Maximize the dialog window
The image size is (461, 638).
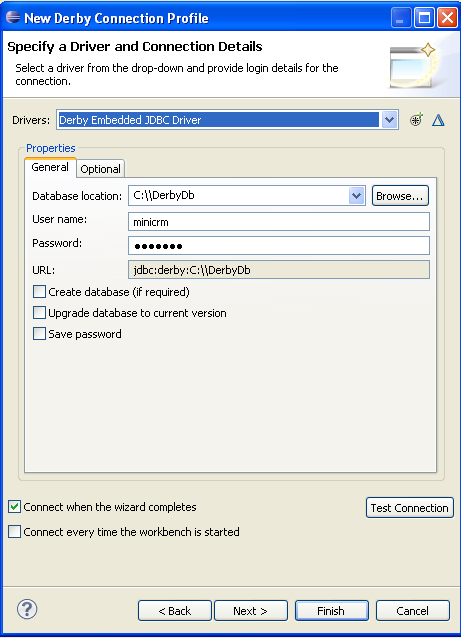pos(424,18)
